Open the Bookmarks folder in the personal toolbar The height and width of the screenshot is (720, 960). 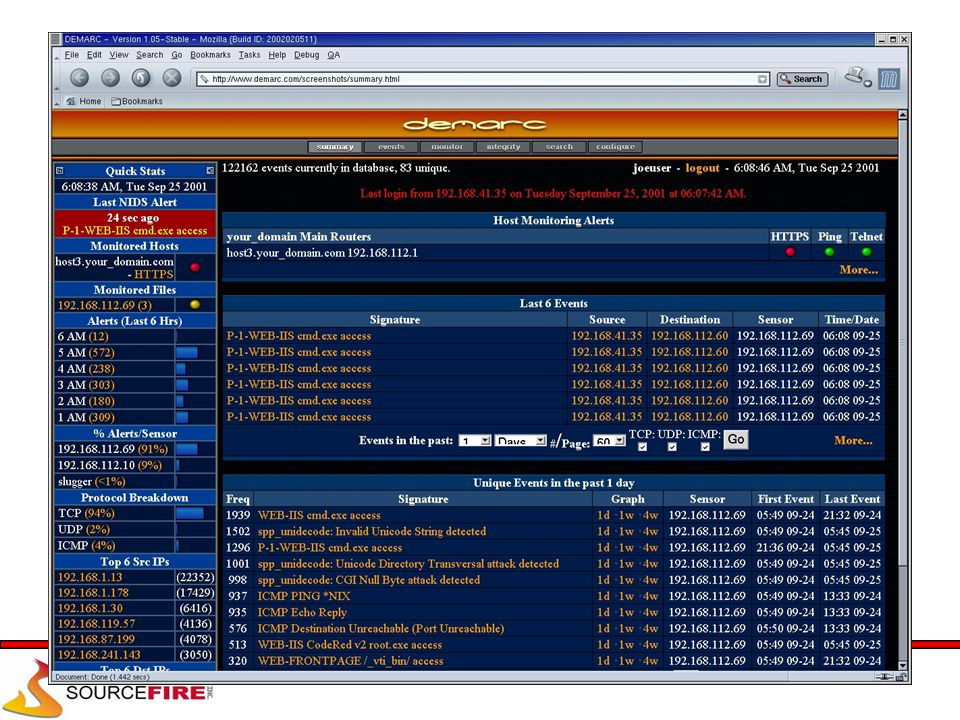137,101
